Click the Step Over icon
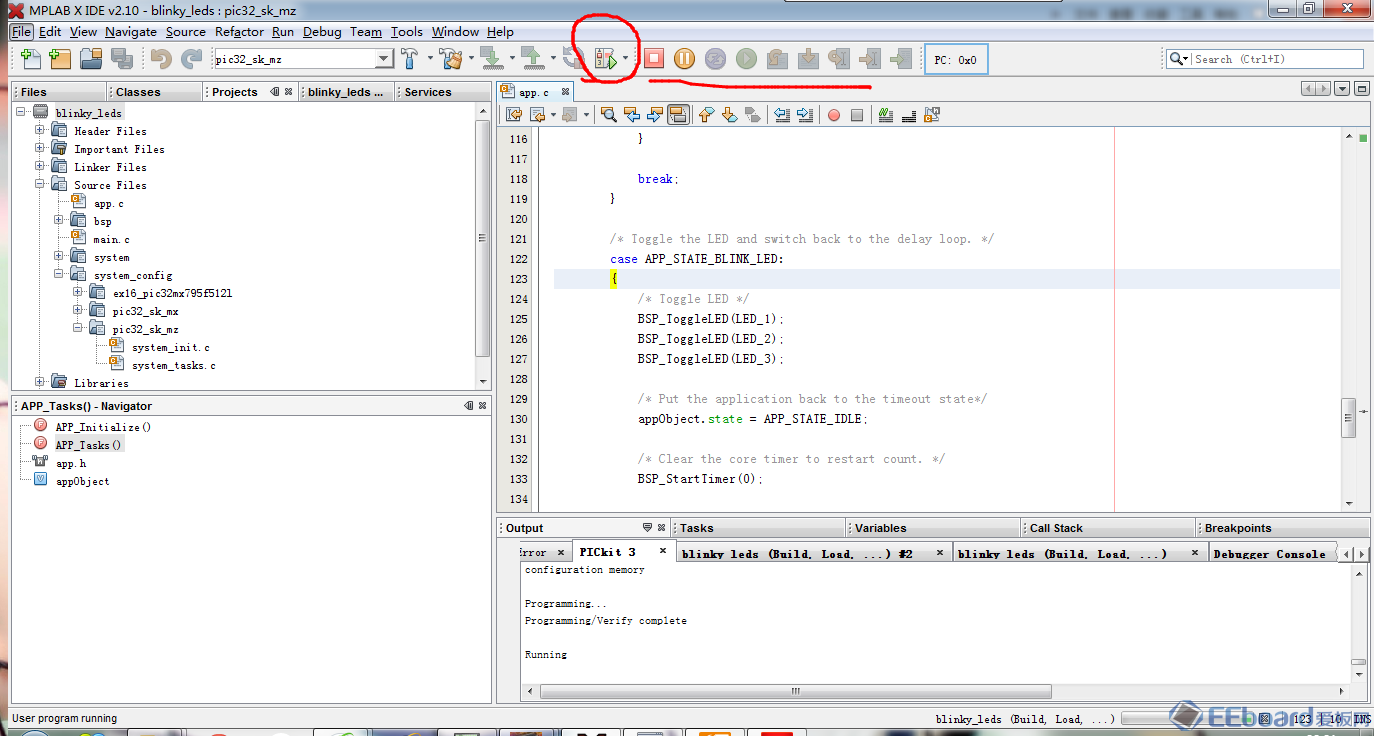The height and width of the screenshot is (736, 1374). pos(777,59)
